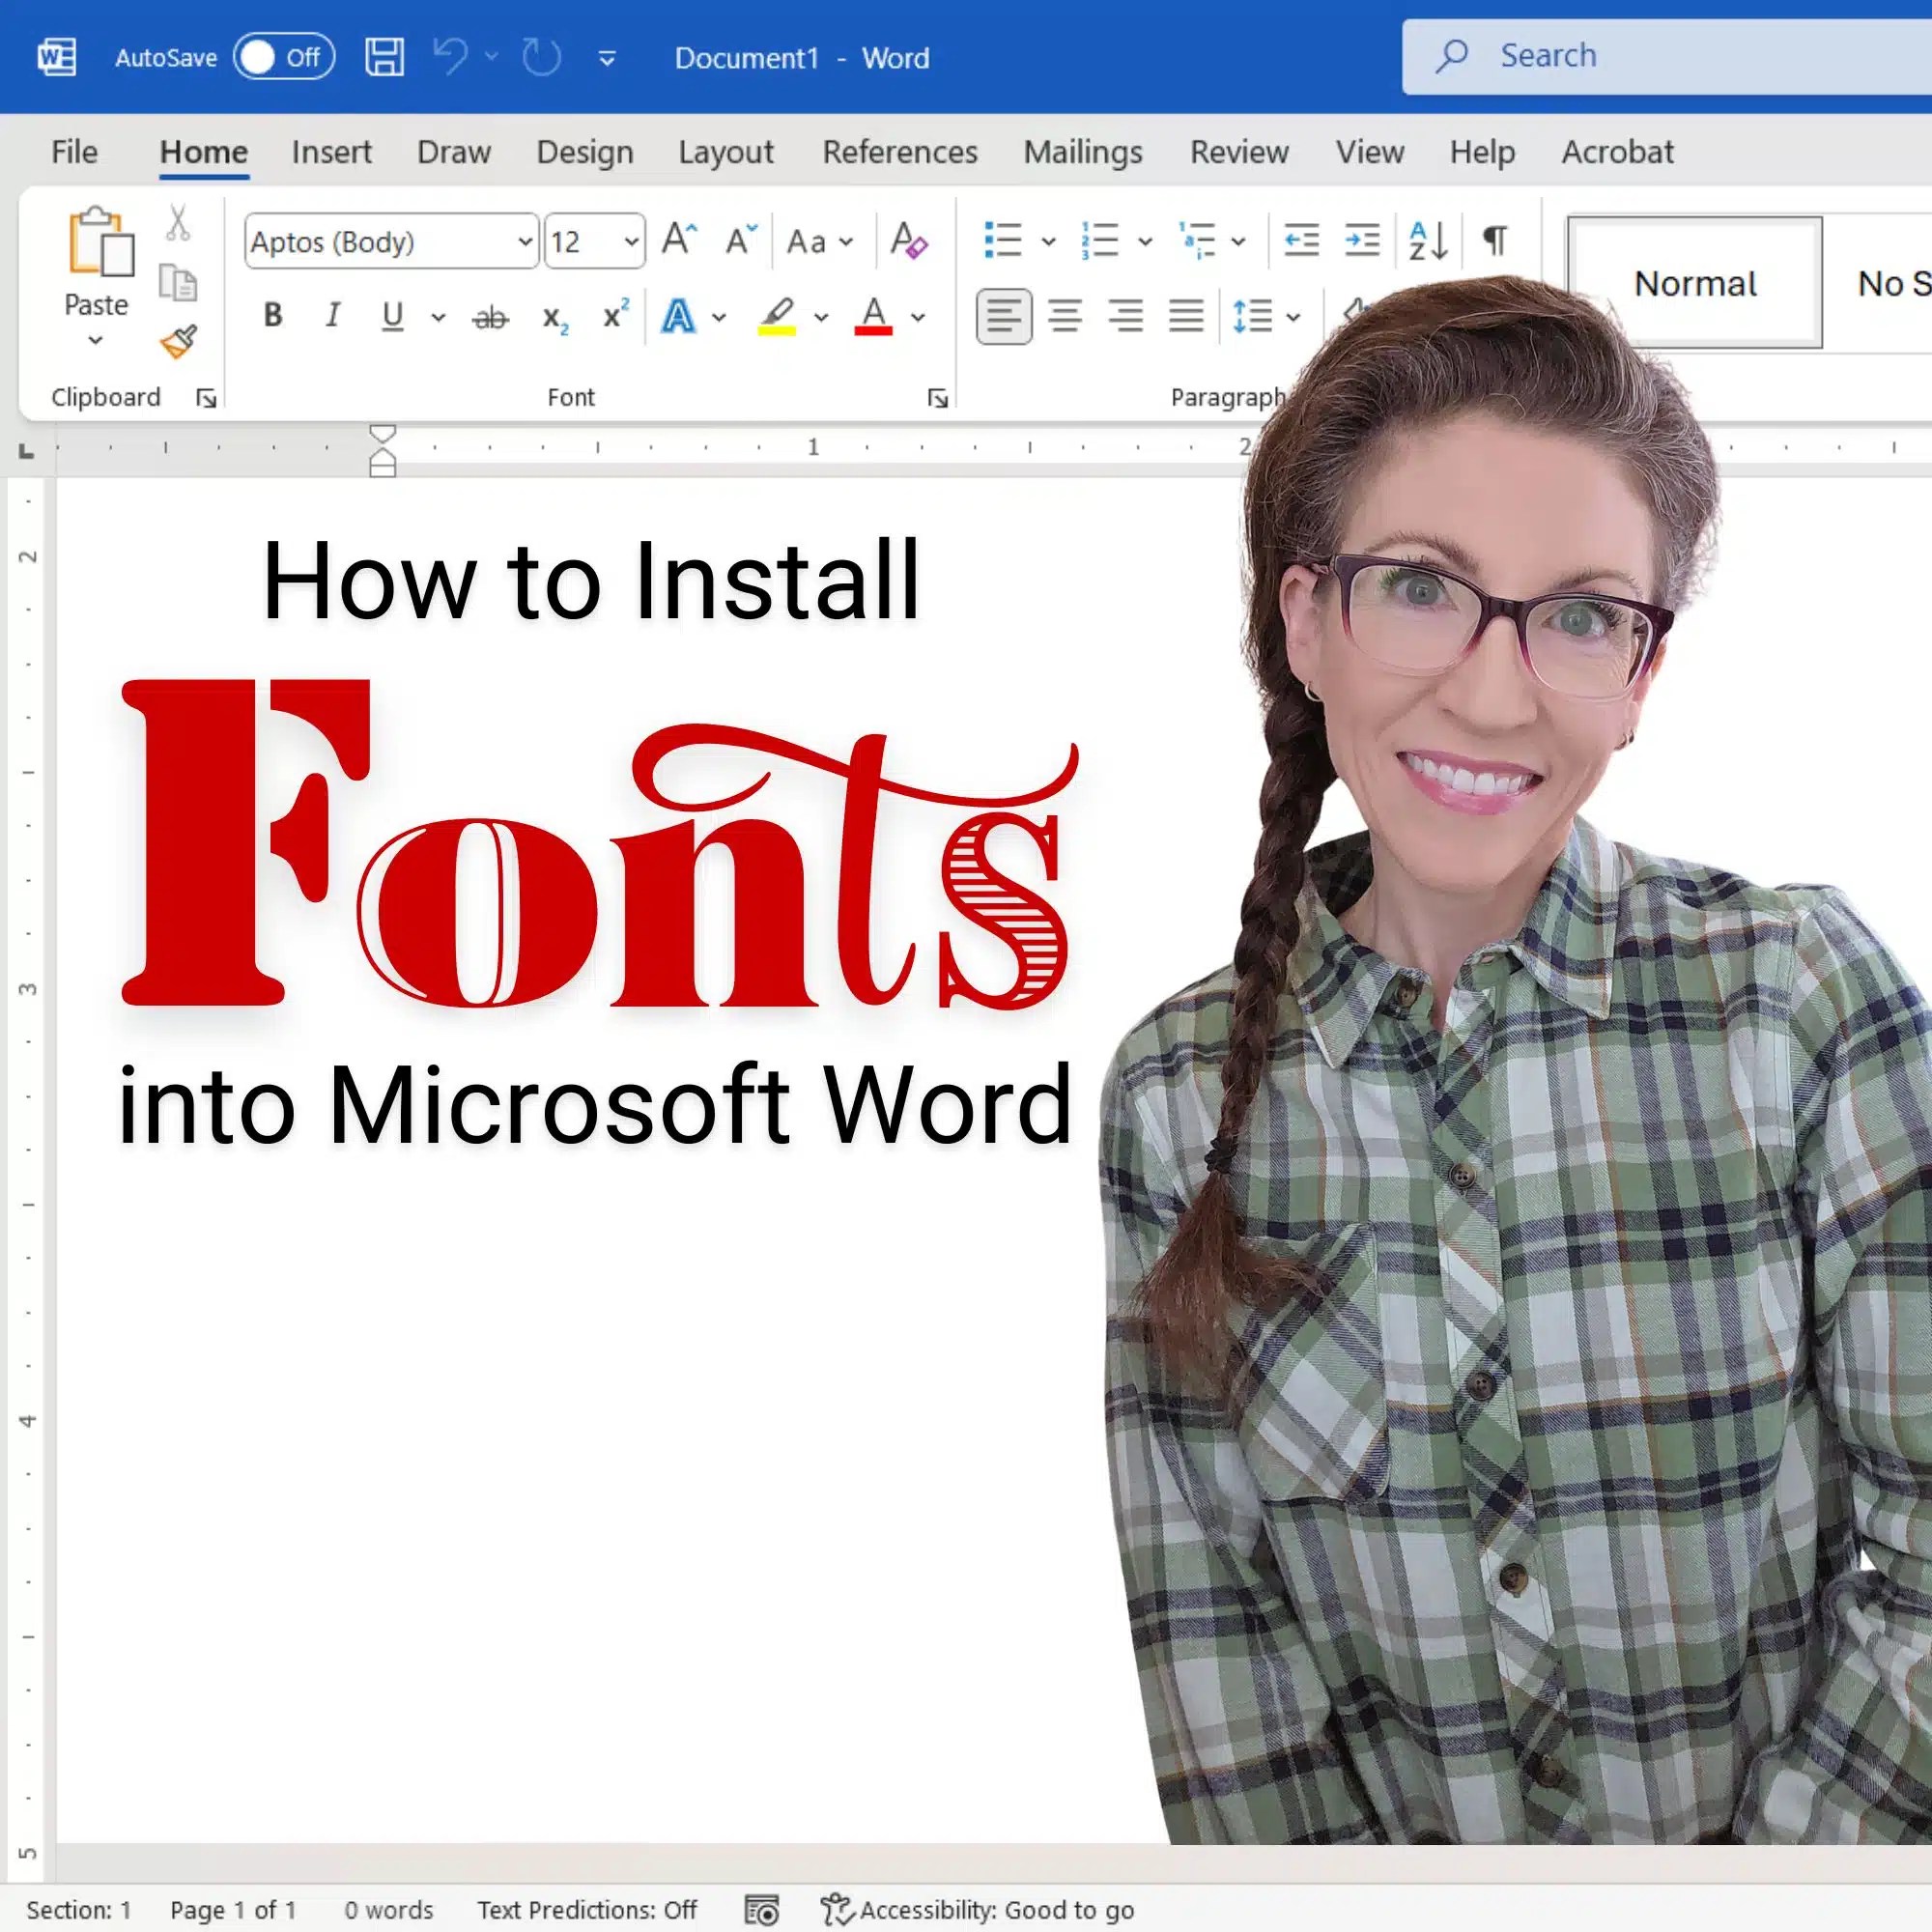Increase paragraph indent

1362,240
